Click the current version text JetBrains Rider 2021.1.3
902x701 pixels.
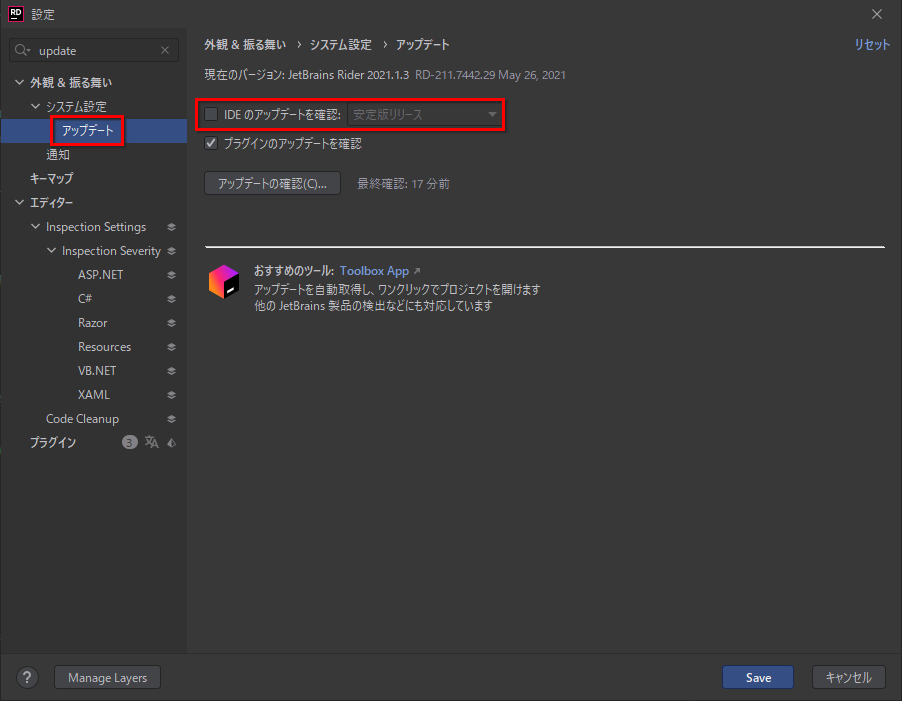click(x=348, y=75)
